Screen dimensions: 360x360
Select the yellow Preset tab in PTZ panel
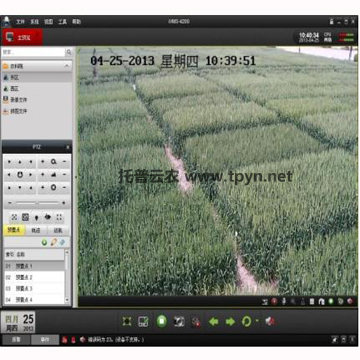tap(14, 230)
